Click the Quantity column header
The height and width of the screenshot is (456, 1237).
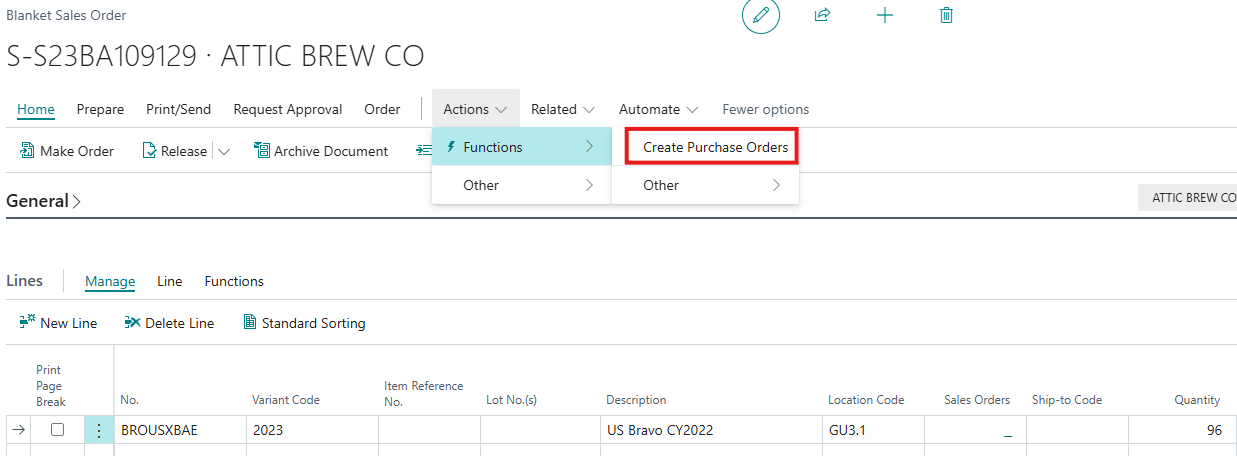(x=1197, y=400)
